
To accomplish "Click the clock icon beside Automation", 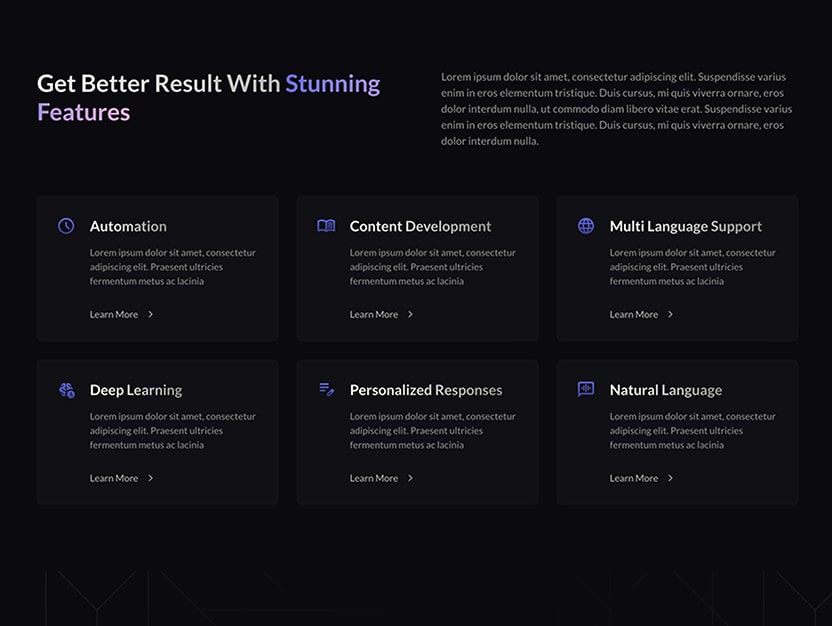I will pyautogui.click(x=65, y=226).
